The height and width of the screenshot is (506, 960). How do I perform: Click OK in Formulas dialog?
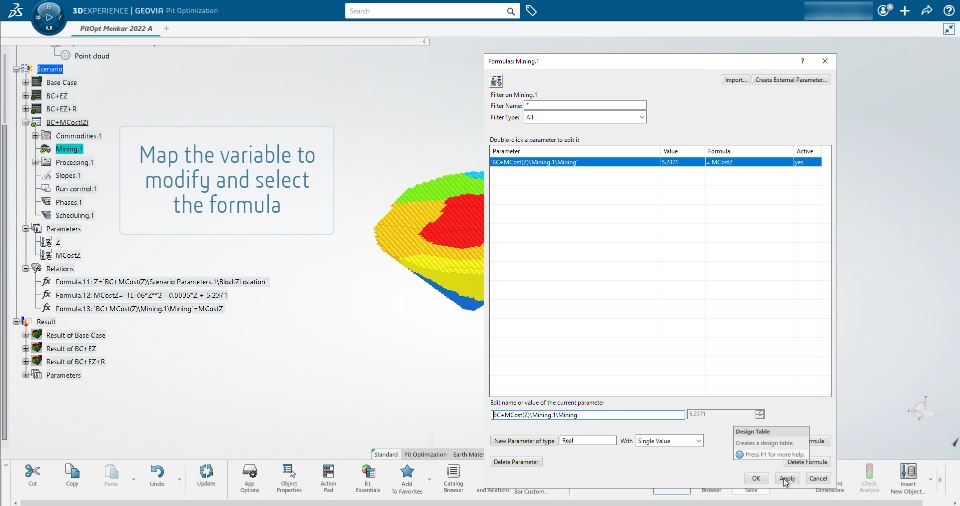click(756, 478)
